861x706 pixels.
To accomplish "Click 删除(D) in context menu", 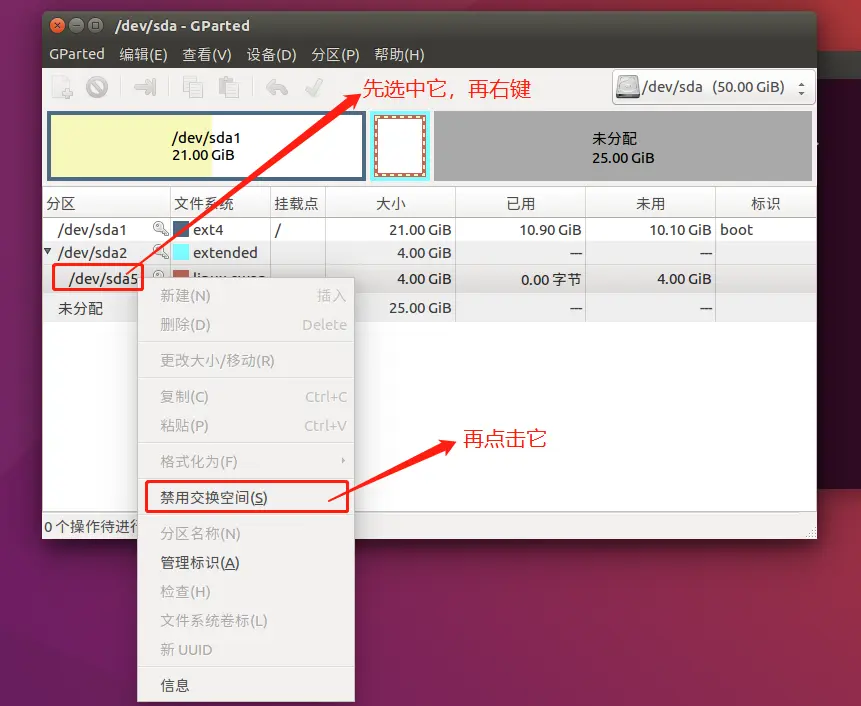I will 246,324.
